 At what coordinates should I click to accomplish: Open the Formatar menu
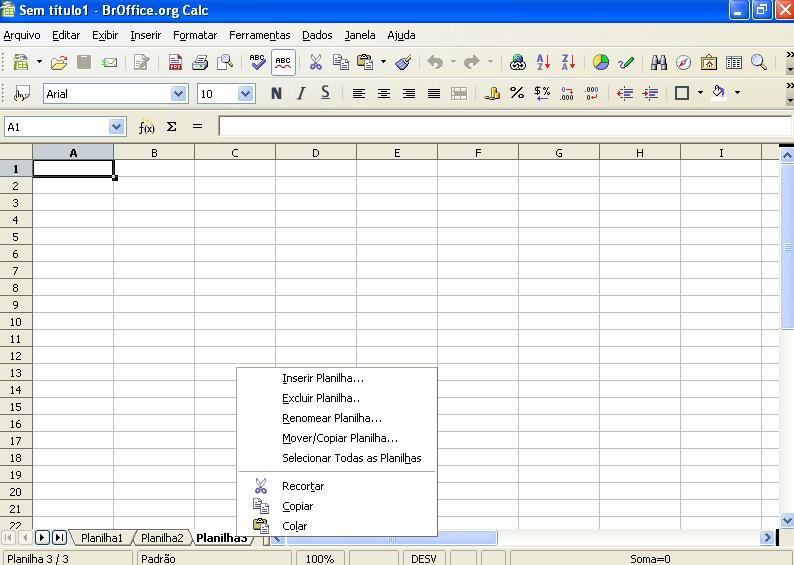(x=194, y=35)
